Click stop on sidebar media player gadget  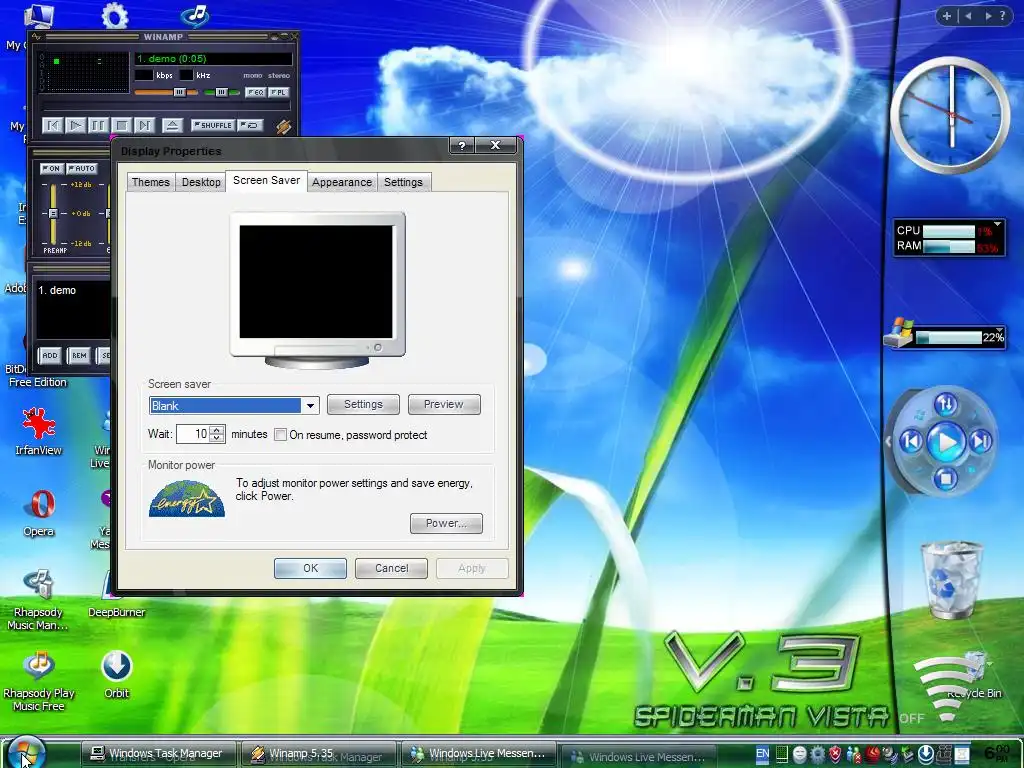point(945,479)
